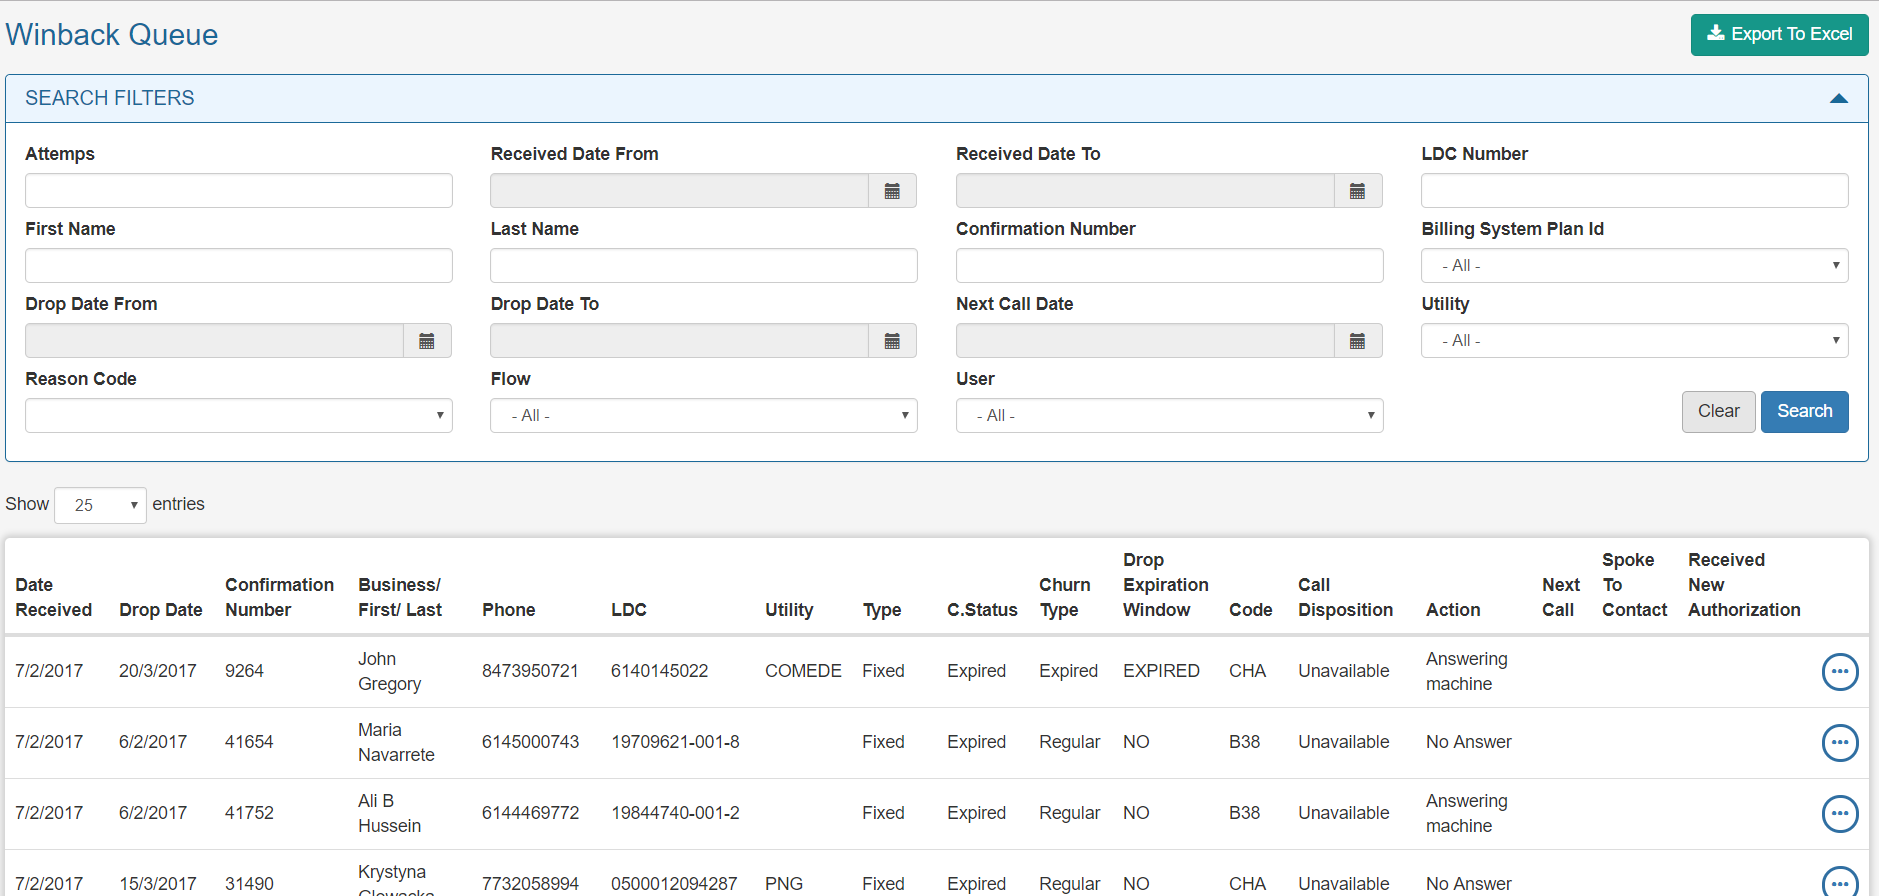Screen dimensions: 1879x896
Task: Select the Received Date From text box
Action: (x=679, y=191)
